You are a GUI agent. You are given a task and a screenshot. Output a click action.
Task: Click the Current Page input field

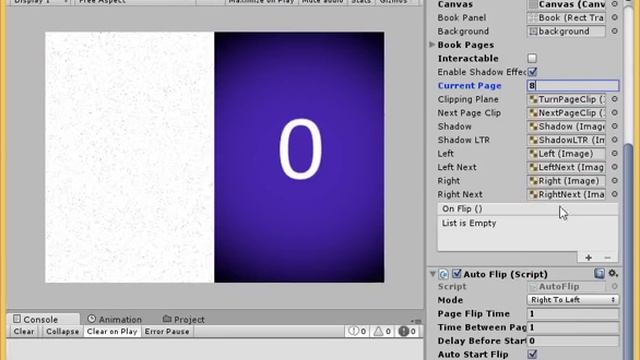click(573, 86)
